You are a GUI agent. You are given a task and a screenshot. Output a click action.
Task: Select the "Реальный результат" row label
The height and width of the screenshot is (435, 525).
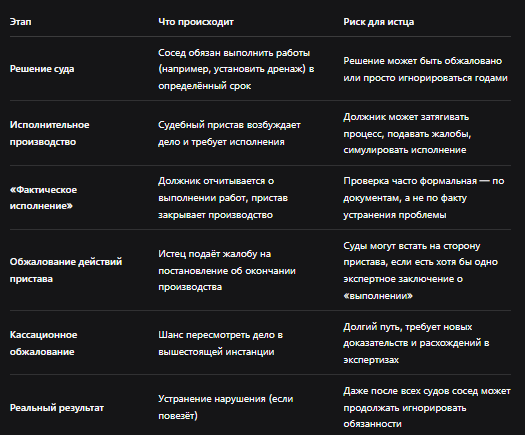pos(57,408)
